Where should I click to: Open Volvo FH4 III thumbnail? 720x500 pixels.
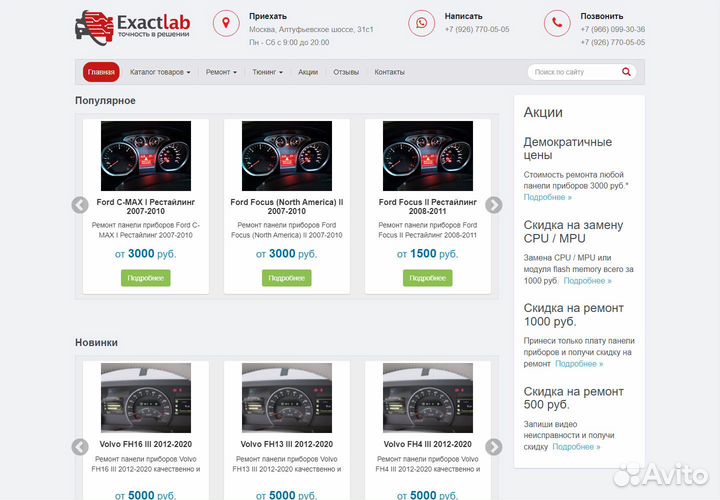428,398
